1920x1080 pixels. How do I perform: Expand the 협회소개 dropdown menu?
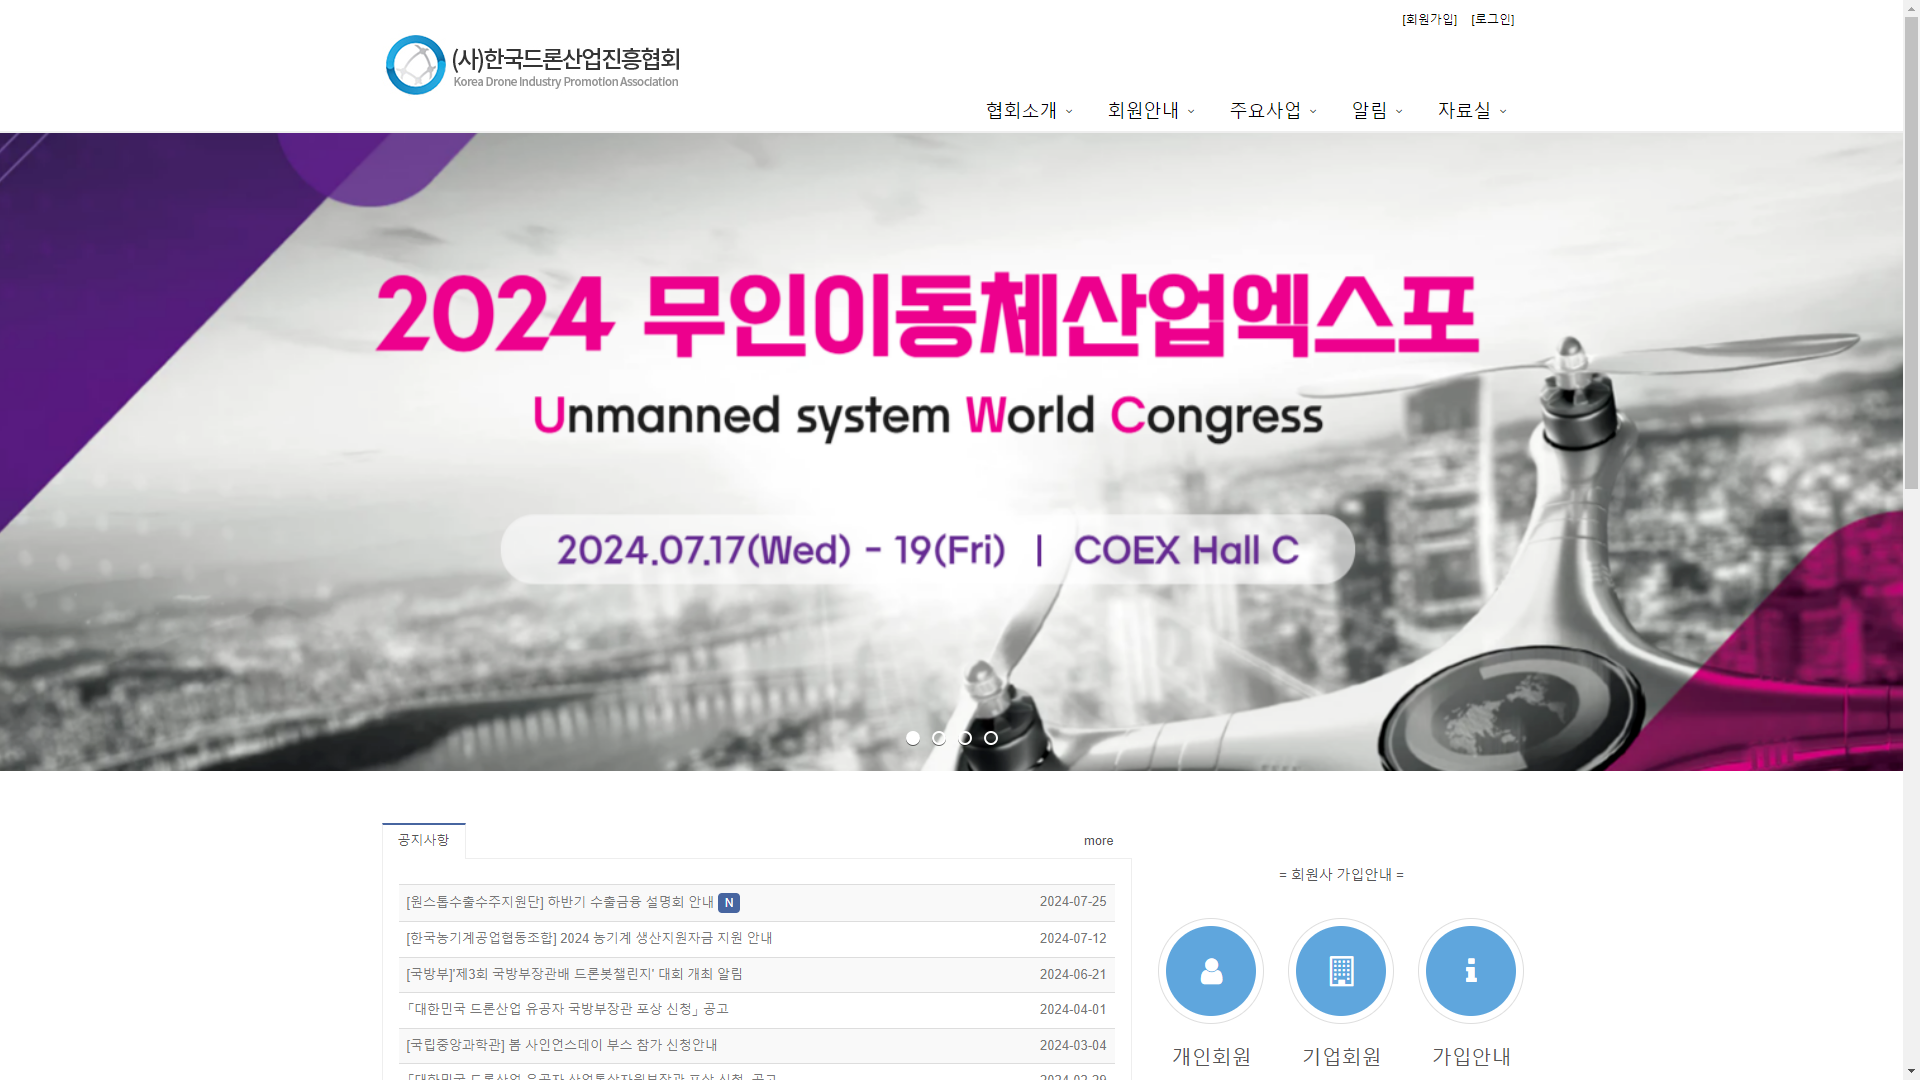point(1028,110)
